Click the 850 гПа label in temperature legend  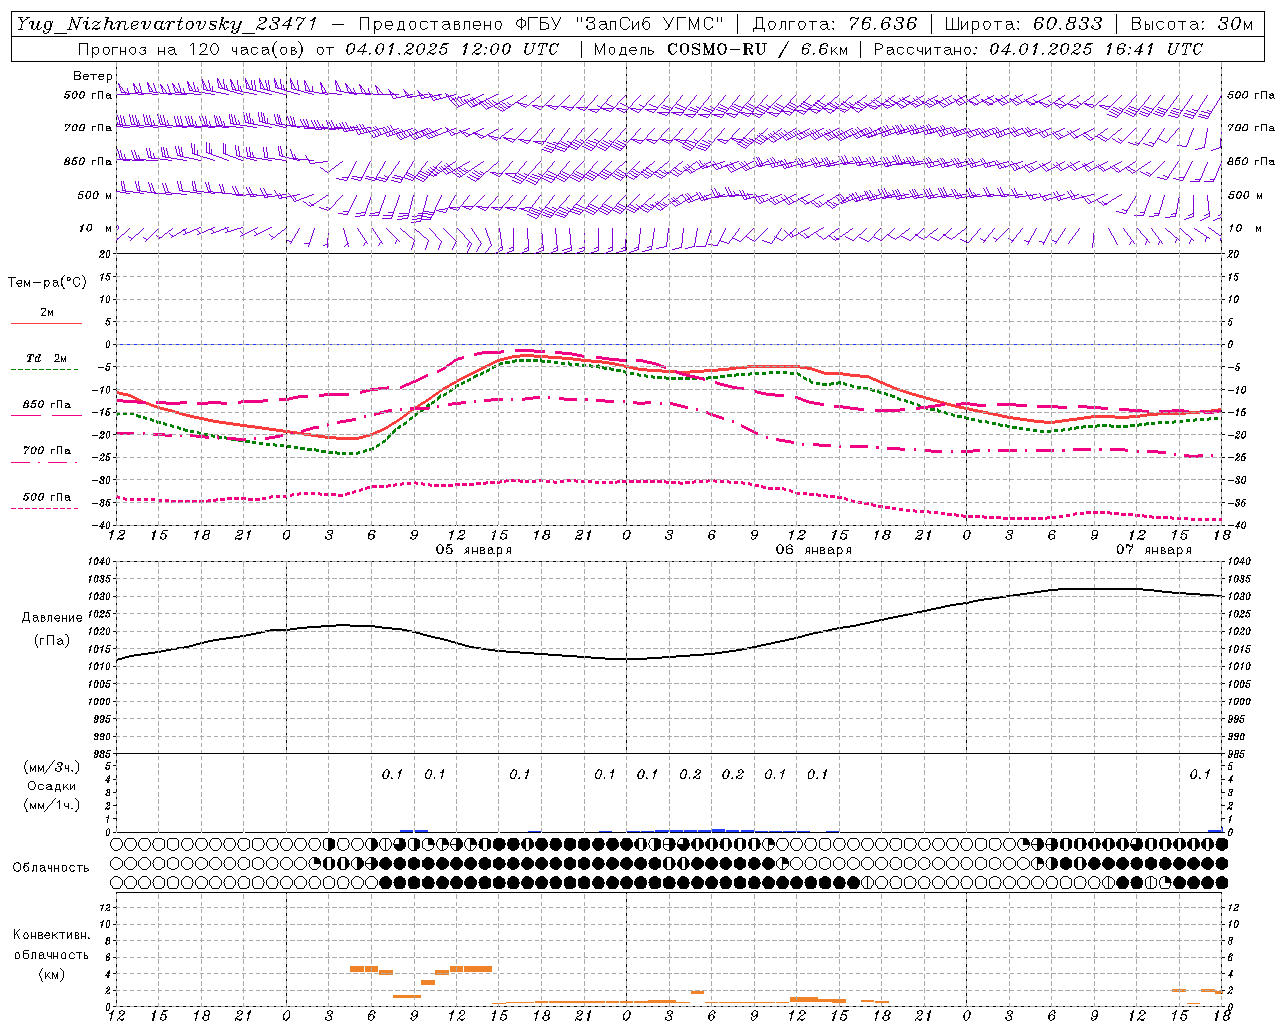[x=46, y=405]
